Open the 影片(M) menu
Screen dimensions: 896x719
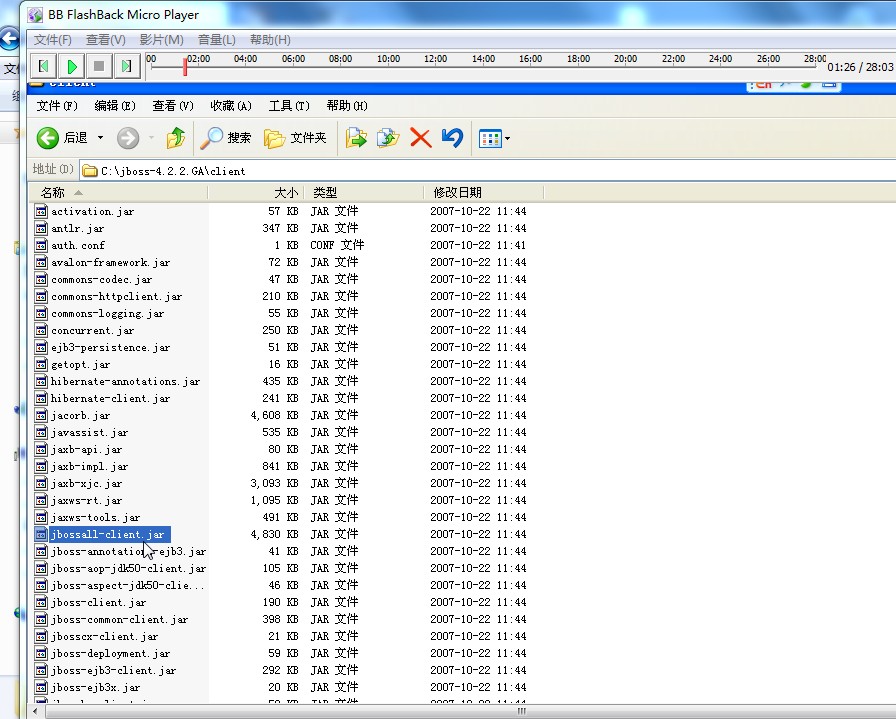(x=162, y=39)
